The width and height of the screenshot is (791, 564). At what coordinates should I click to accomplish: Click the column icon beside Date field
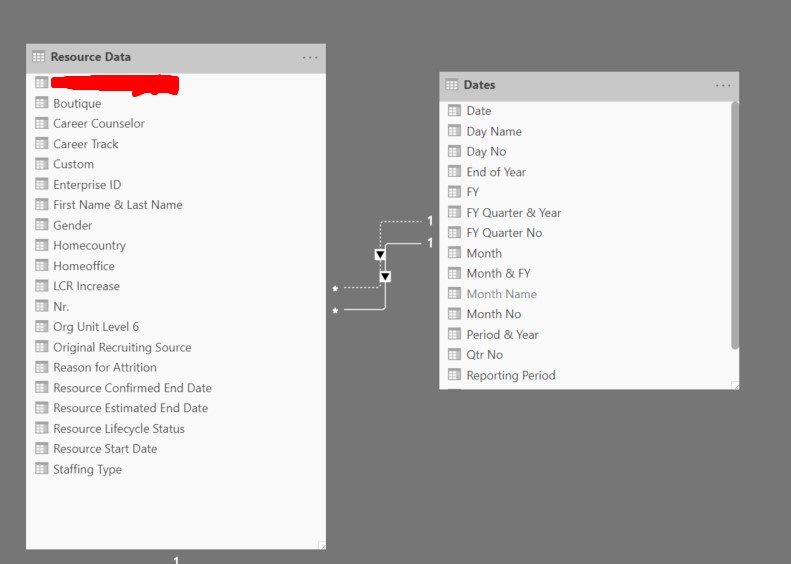pyautogui.click(x=455, y=110)
